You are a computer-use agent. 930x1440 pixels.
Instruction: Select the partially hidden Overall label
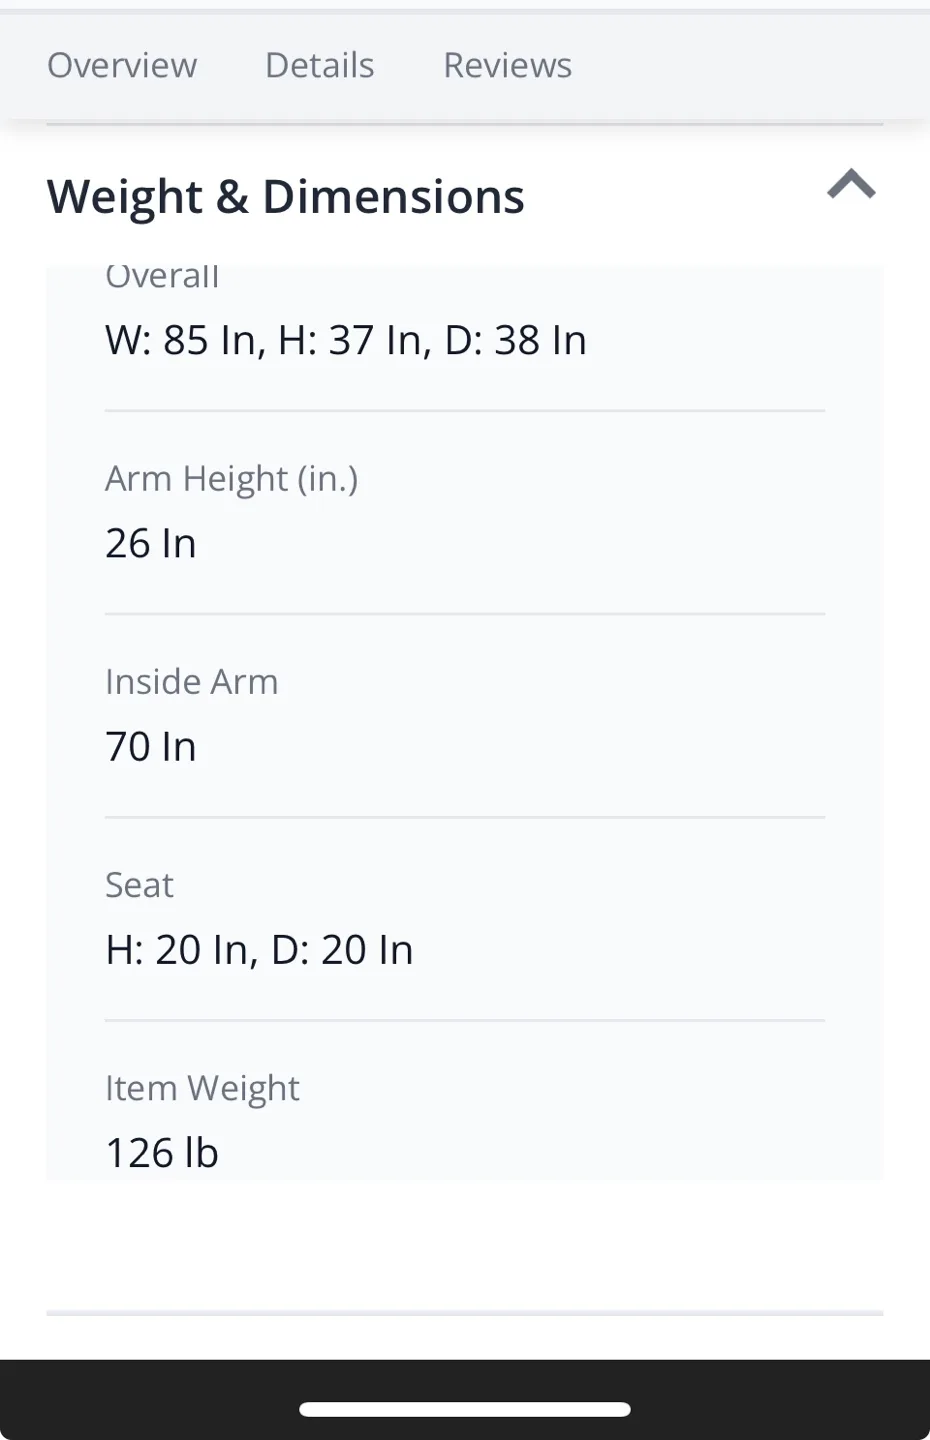click(162, 277)
